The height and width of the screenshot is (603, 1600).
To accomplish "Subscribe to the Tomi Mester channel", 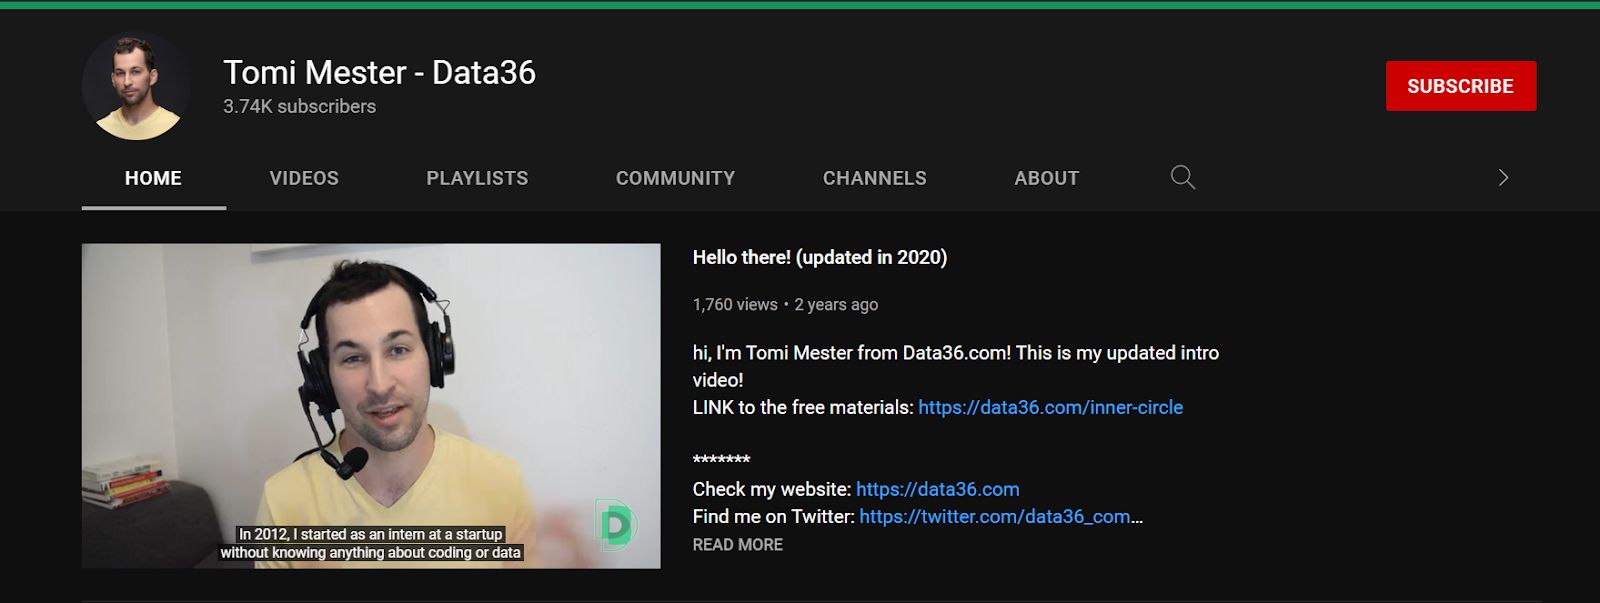I will 1460,86.
